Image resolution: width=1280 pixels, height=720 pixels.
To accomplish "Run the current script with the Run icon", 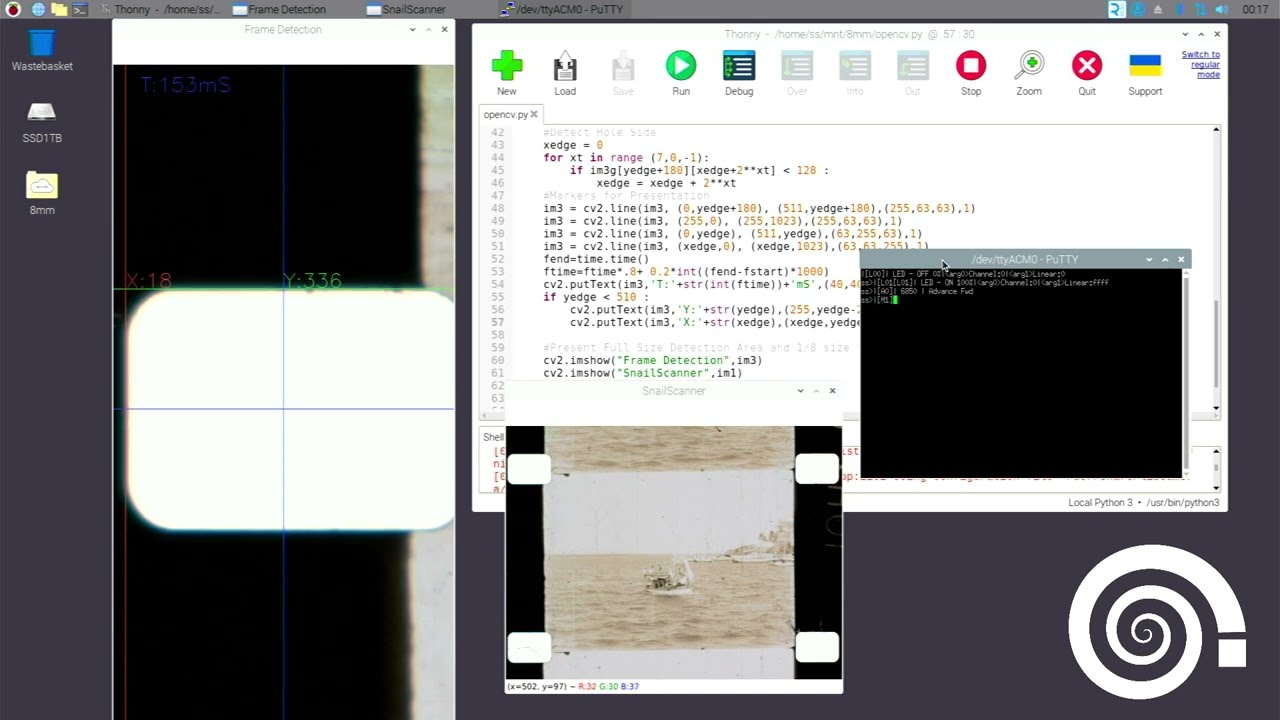I will 681,66.
